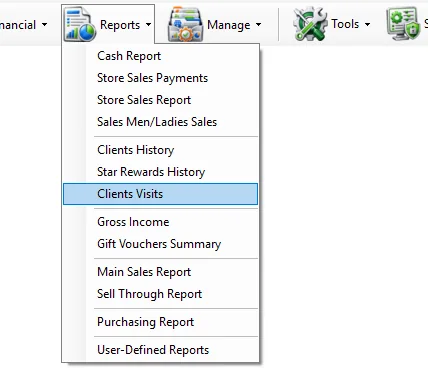Open Main Sales Report
The image size is (428, 385).
160,272
